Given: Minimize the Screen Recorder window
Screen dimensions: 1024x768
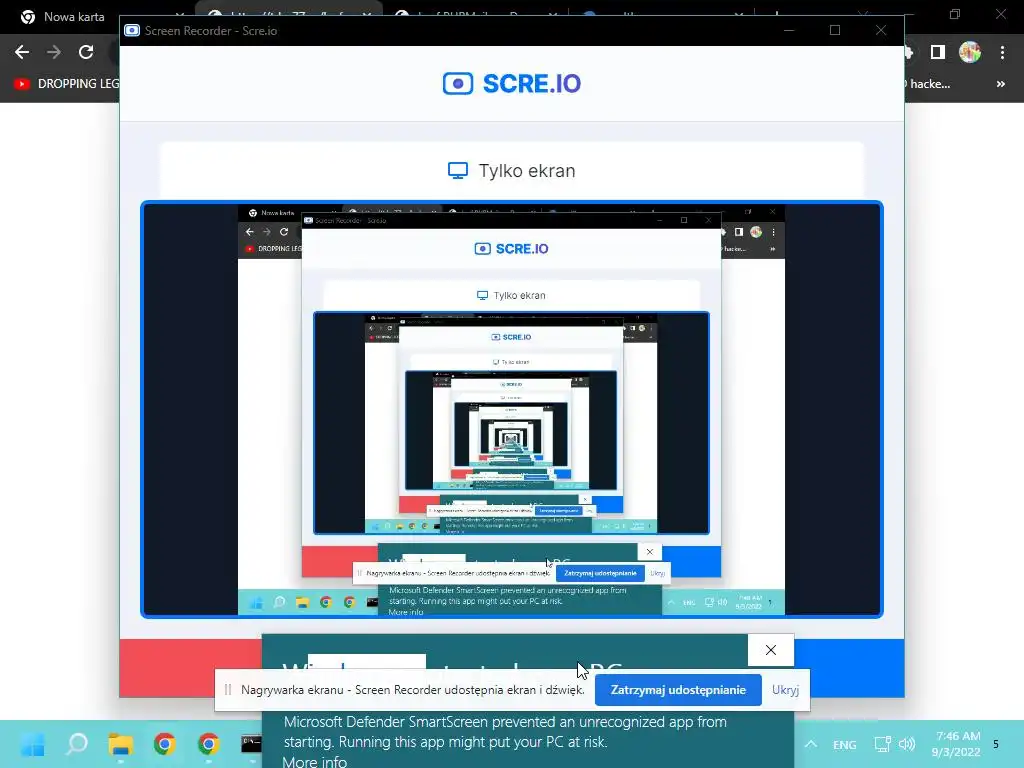Looking at the screenshot, I should pos(789,30).
